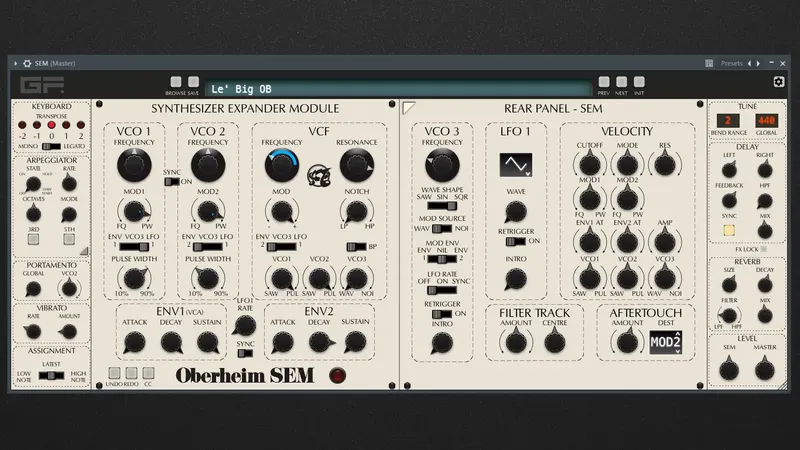
Task: Click the GLOBAL tune 440 display
Action: [x=766, y=121]
